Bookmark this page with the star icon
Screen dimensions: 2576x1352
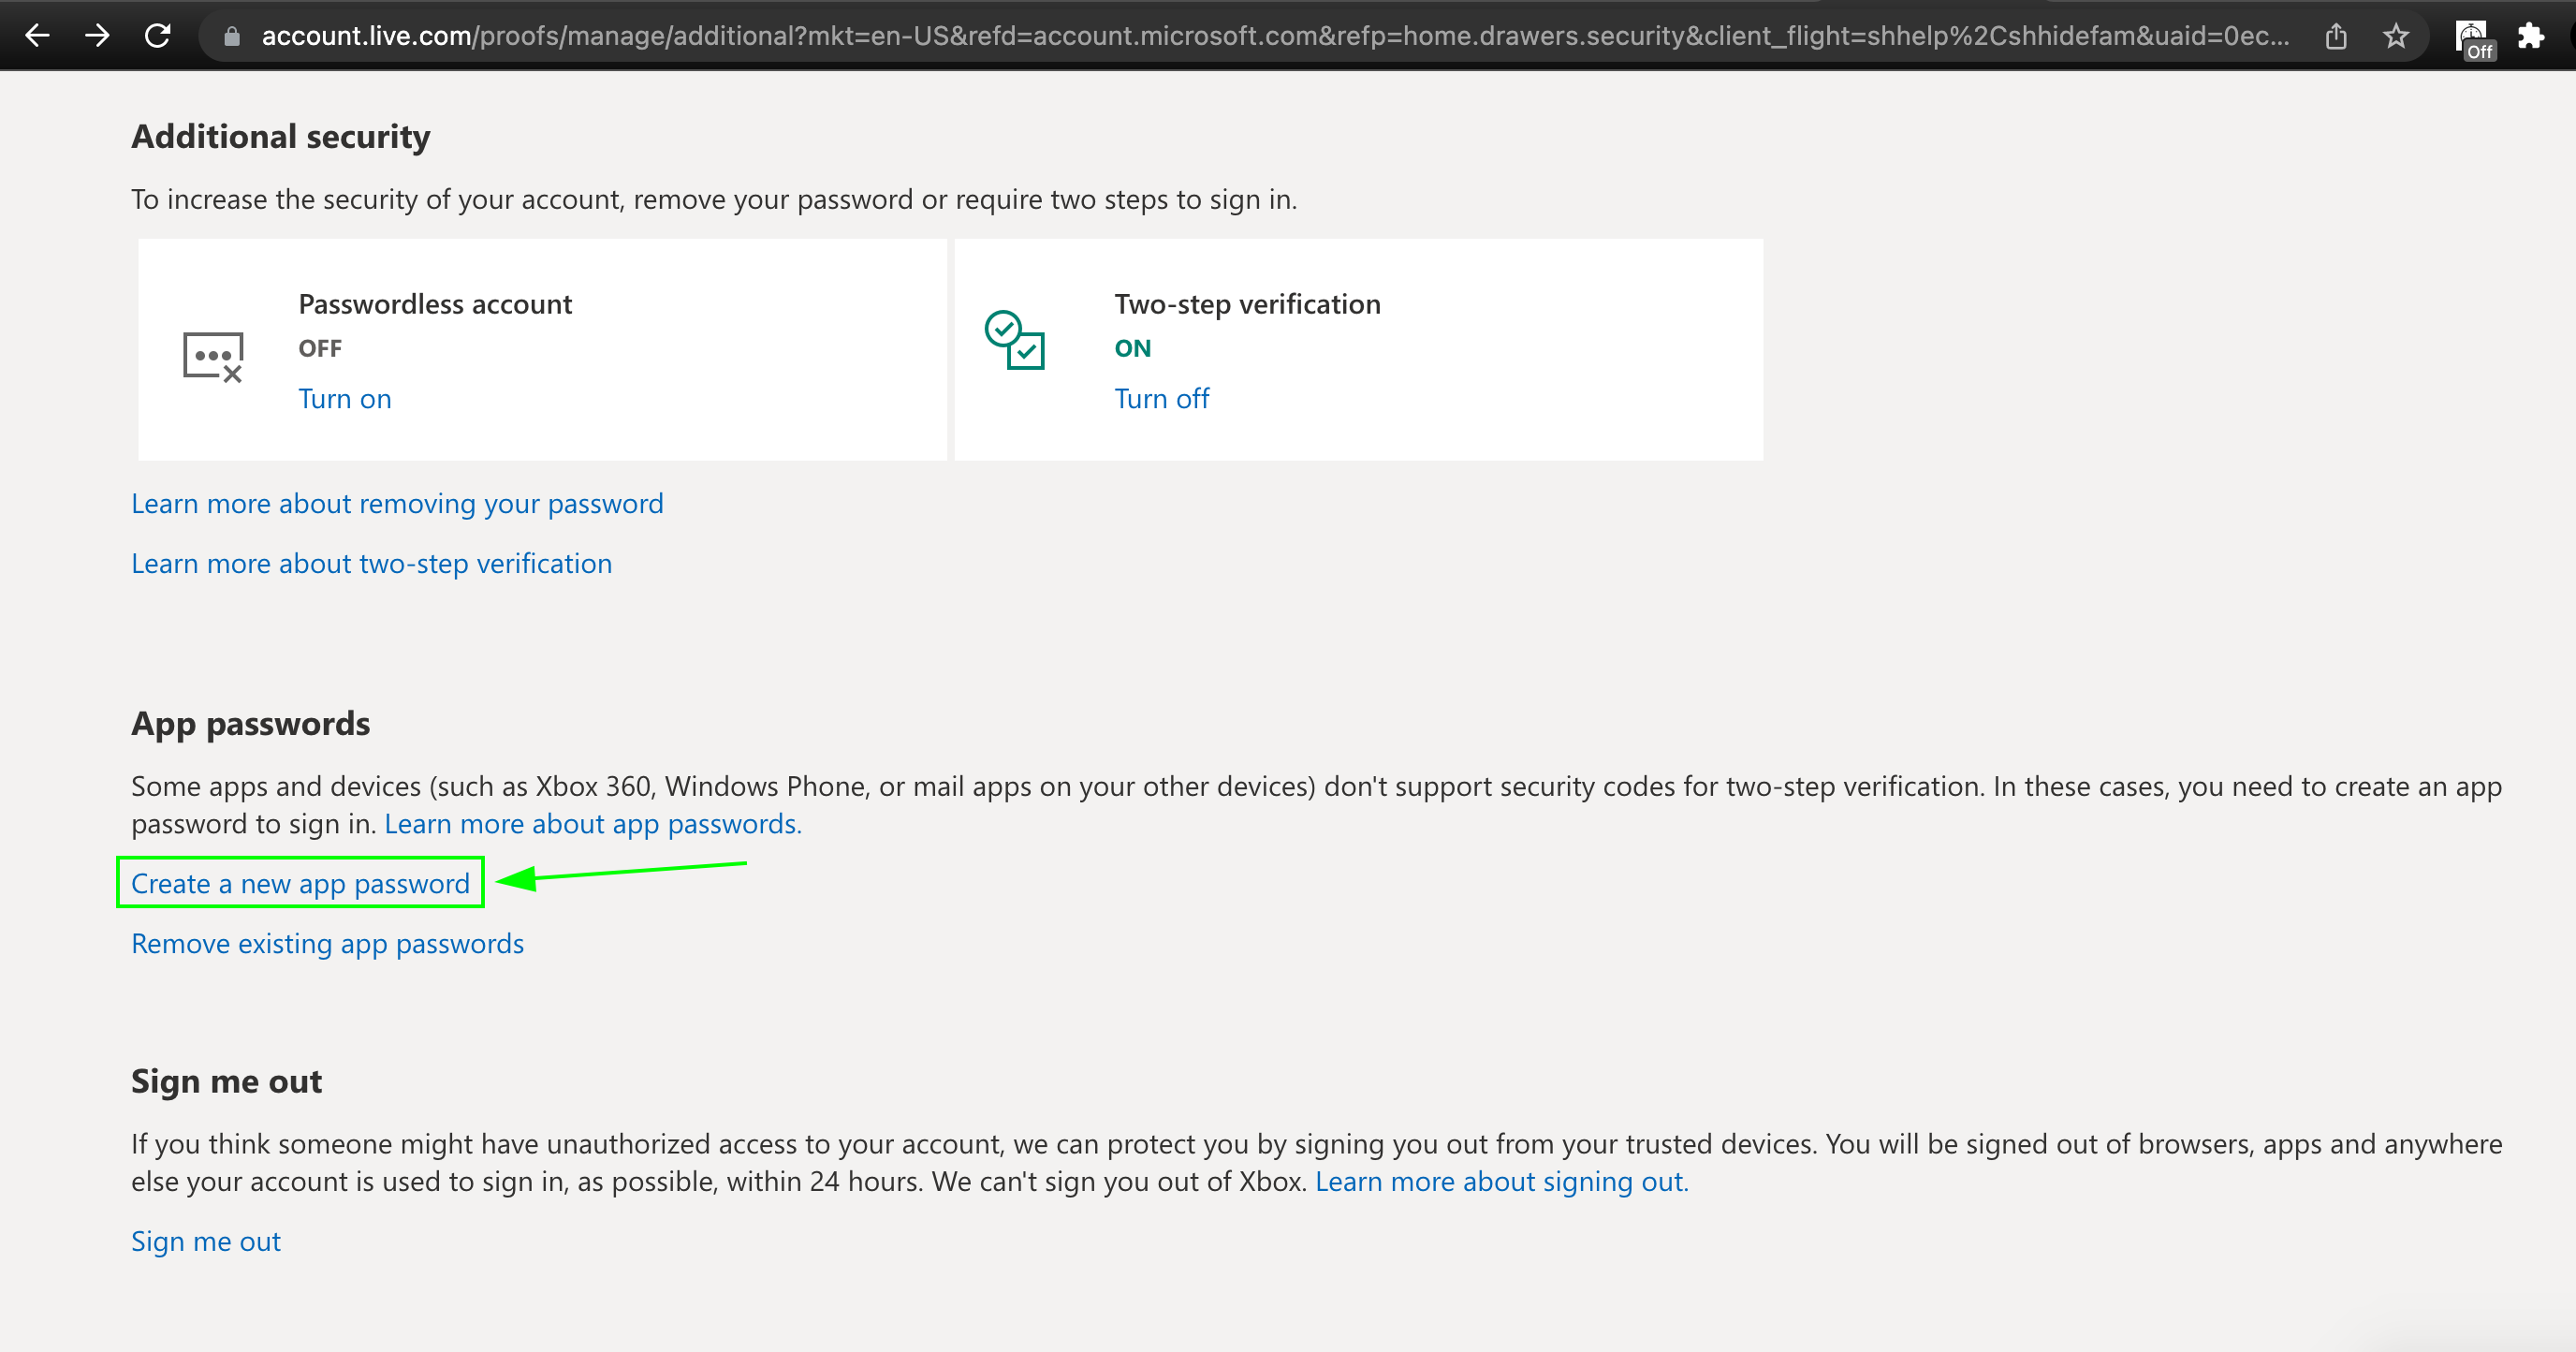2396,37
